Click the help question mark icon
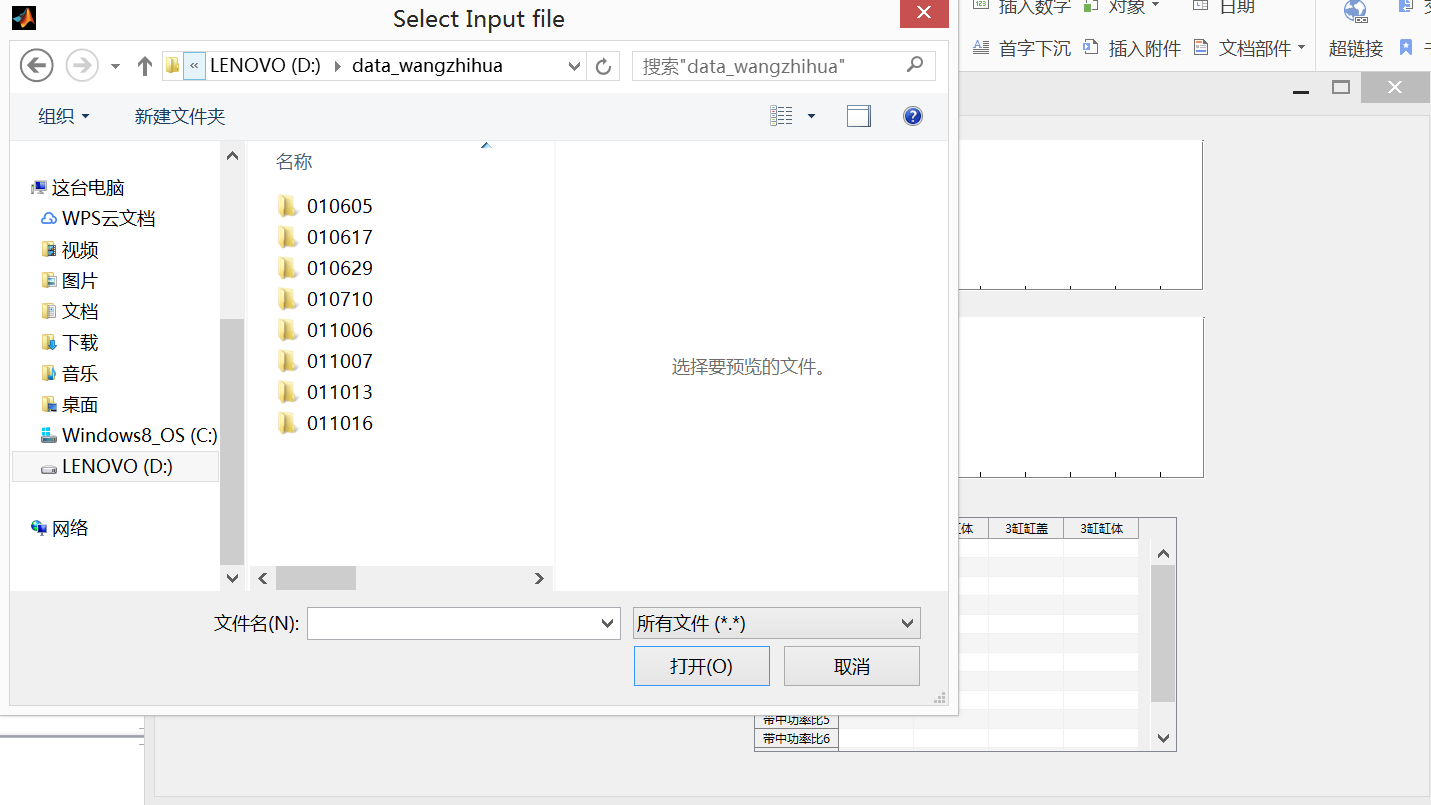This screenshot has width=1431, height=805. click(912, 116)
